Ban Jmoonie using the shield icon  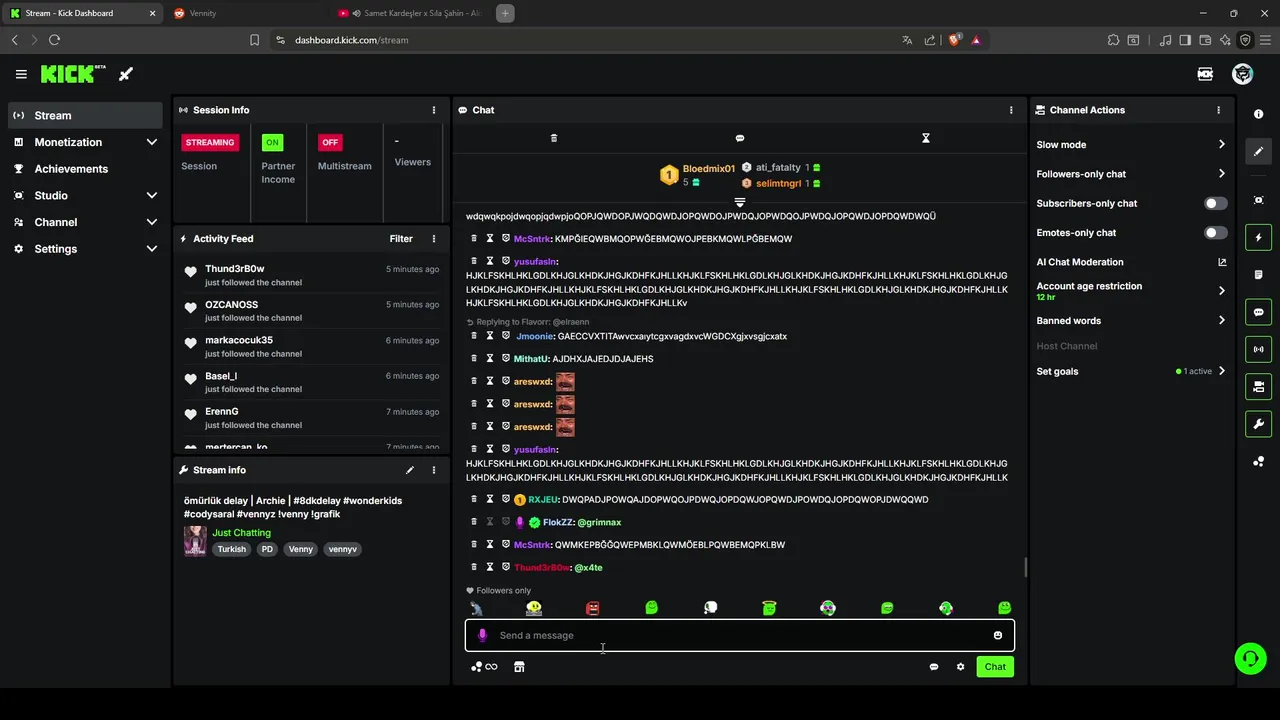click(x=506, y=336)
